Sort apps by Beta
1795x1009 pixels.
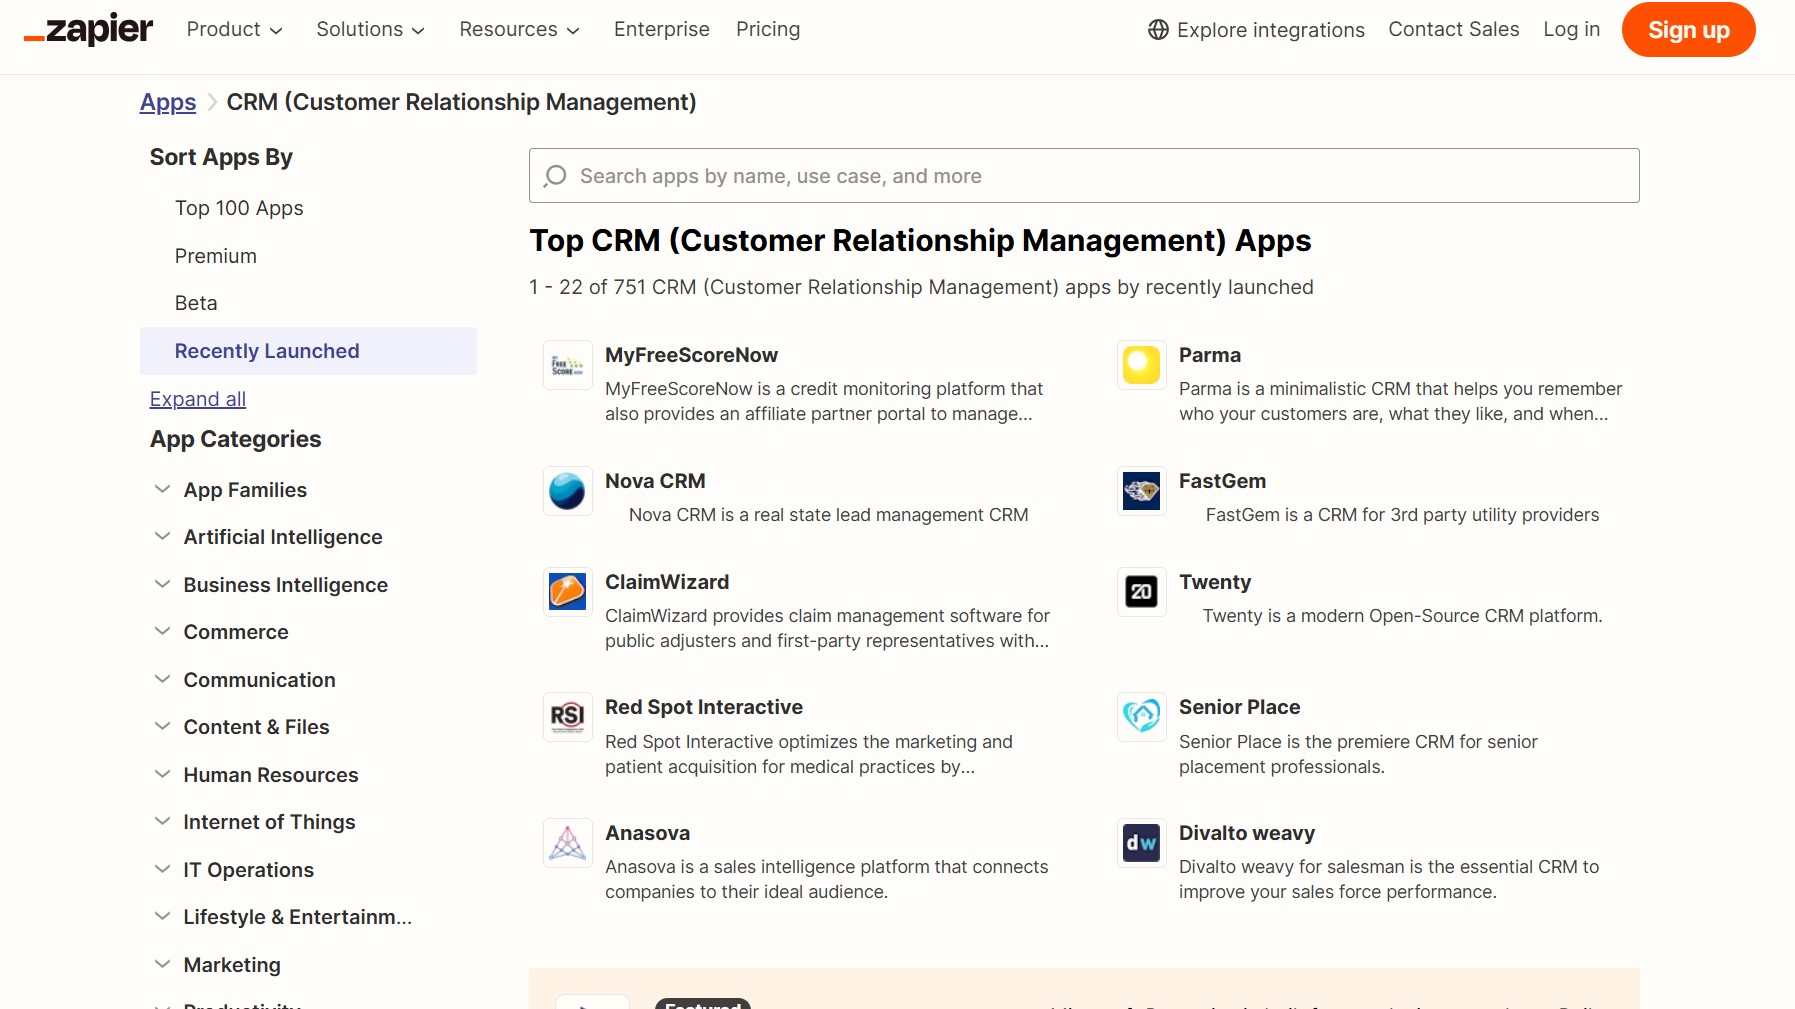pyautogui.click(x=196, y=303)
